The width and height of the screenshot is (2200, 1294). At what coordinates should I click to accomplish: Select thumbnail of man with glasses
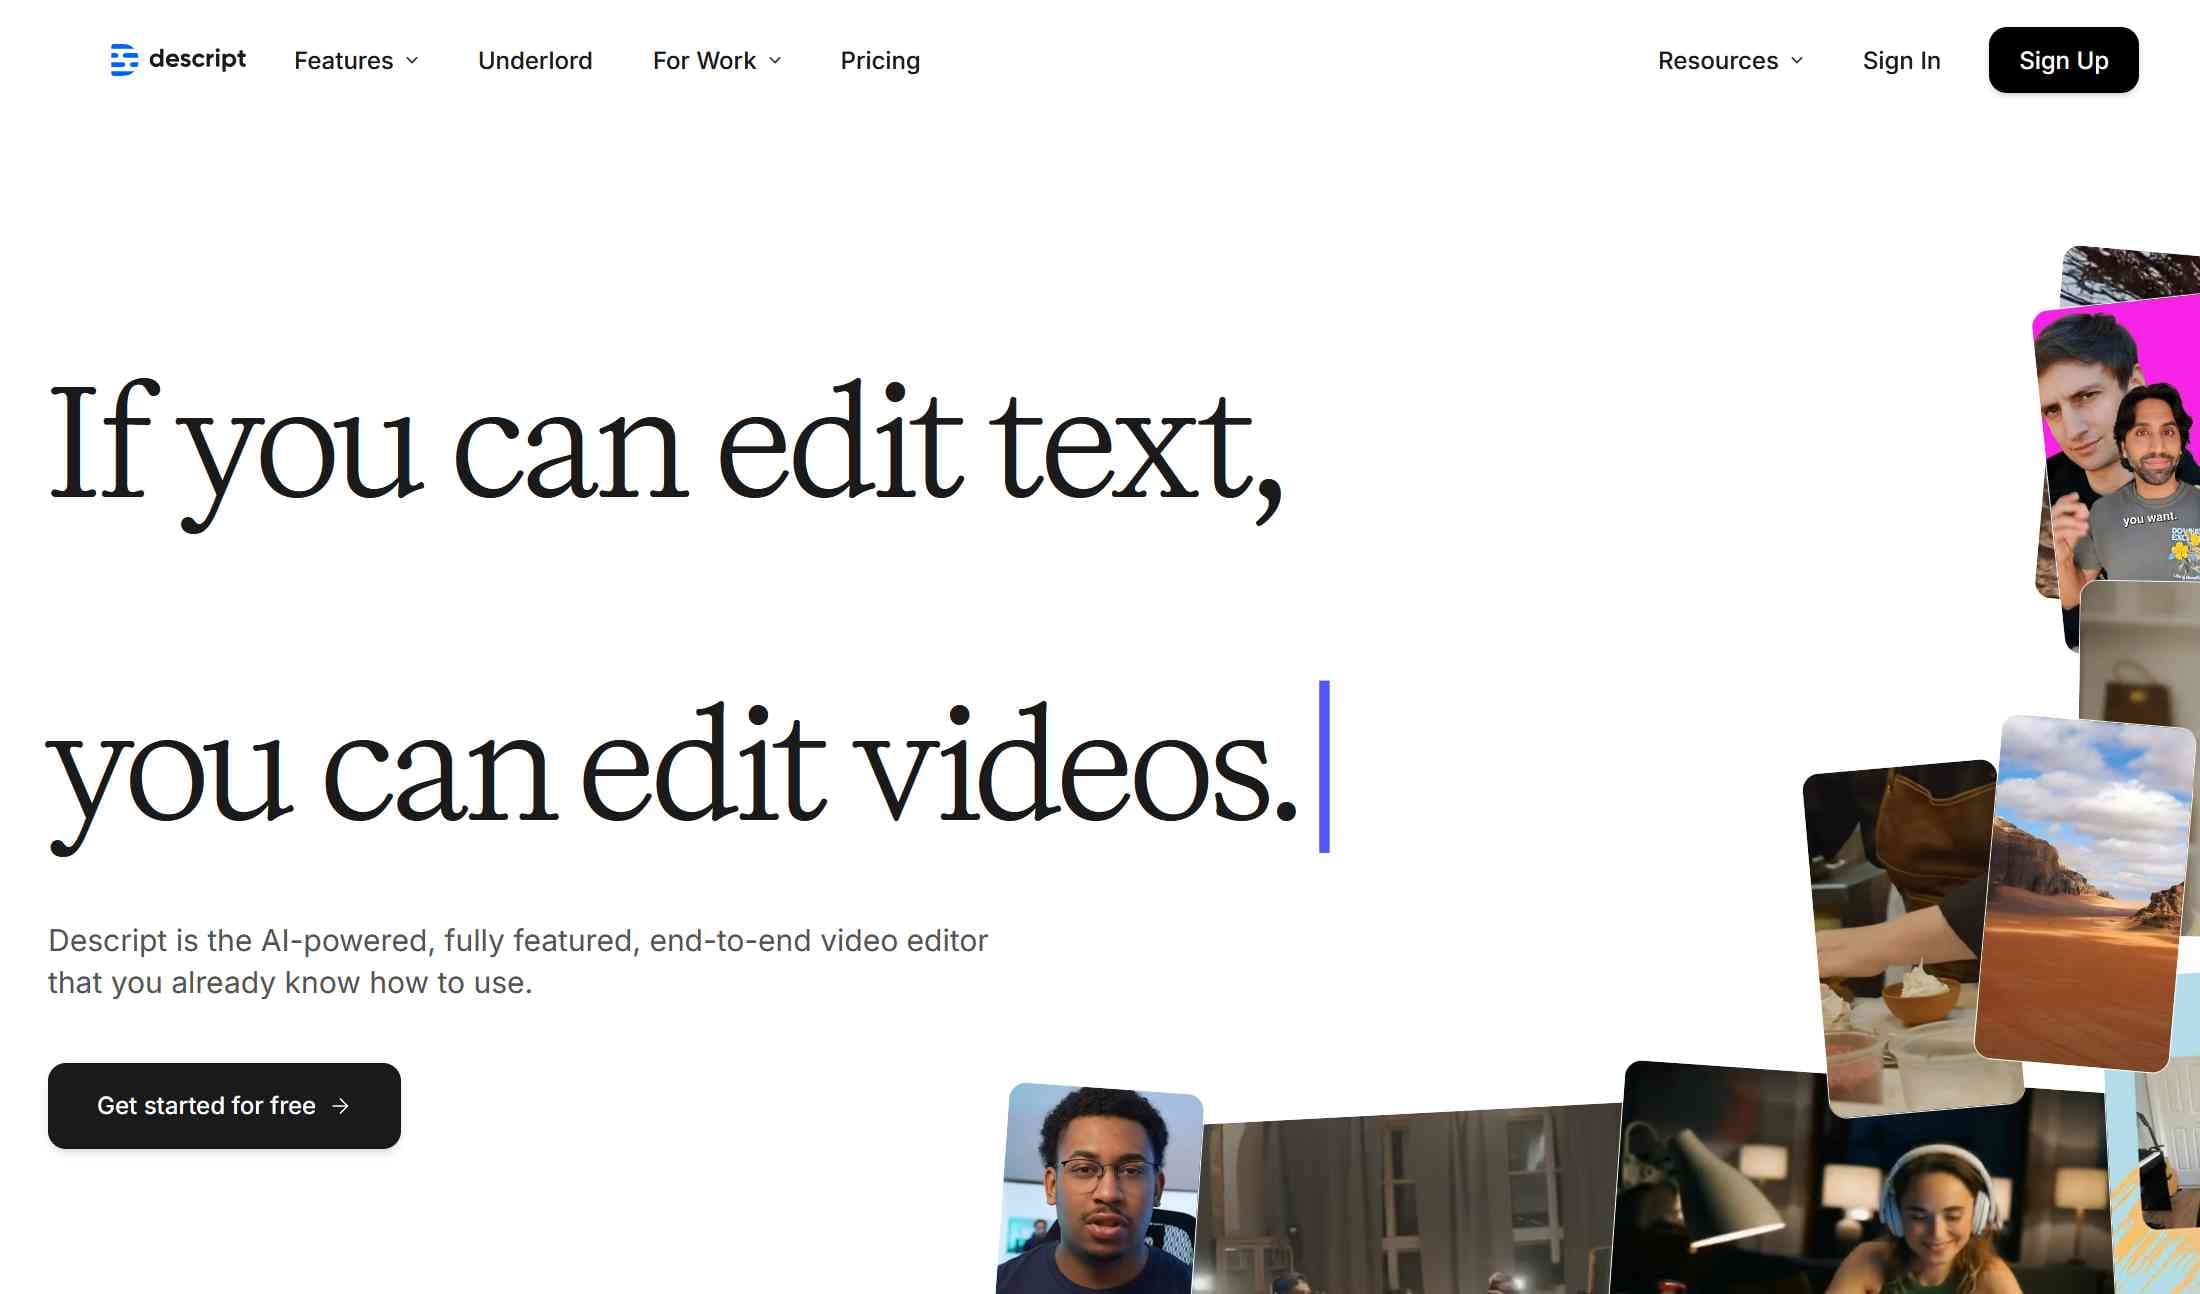point(1100,1190)
